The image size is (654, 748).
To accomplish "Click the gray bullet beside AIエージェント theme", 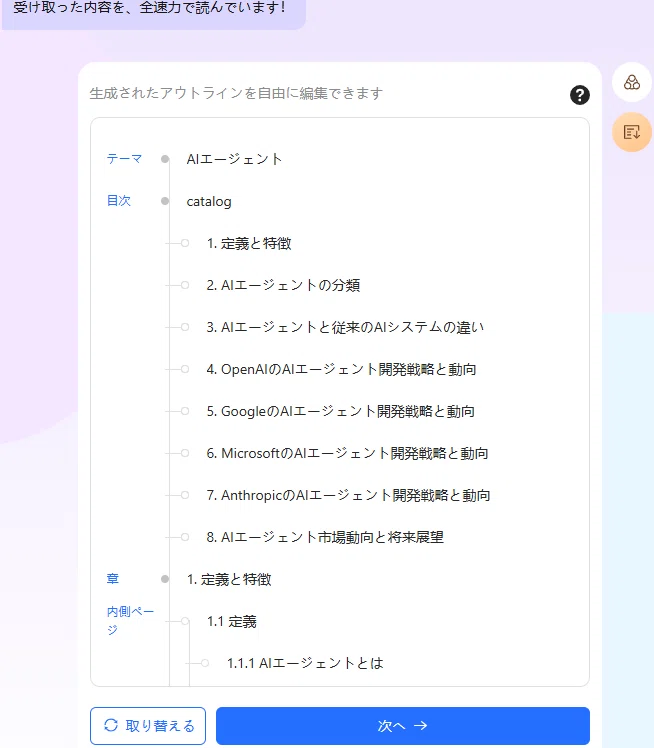I will pyautogui.click(x=165, y=159).
